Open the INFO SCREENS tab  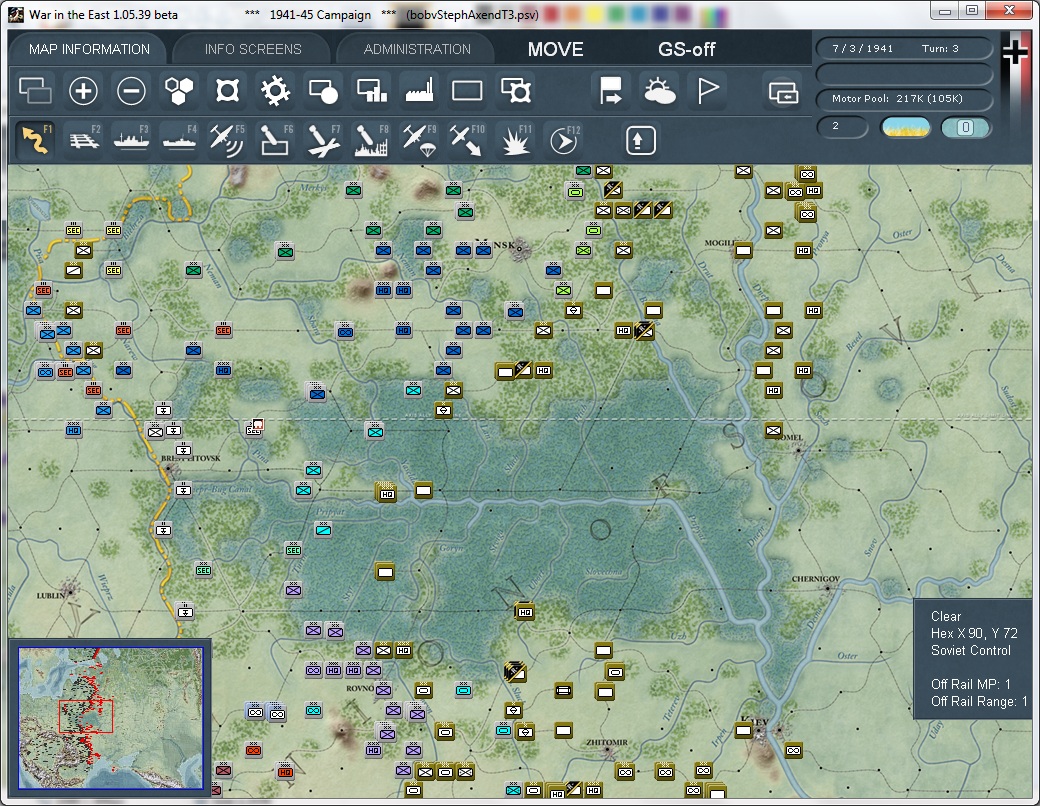click(253, 49)
